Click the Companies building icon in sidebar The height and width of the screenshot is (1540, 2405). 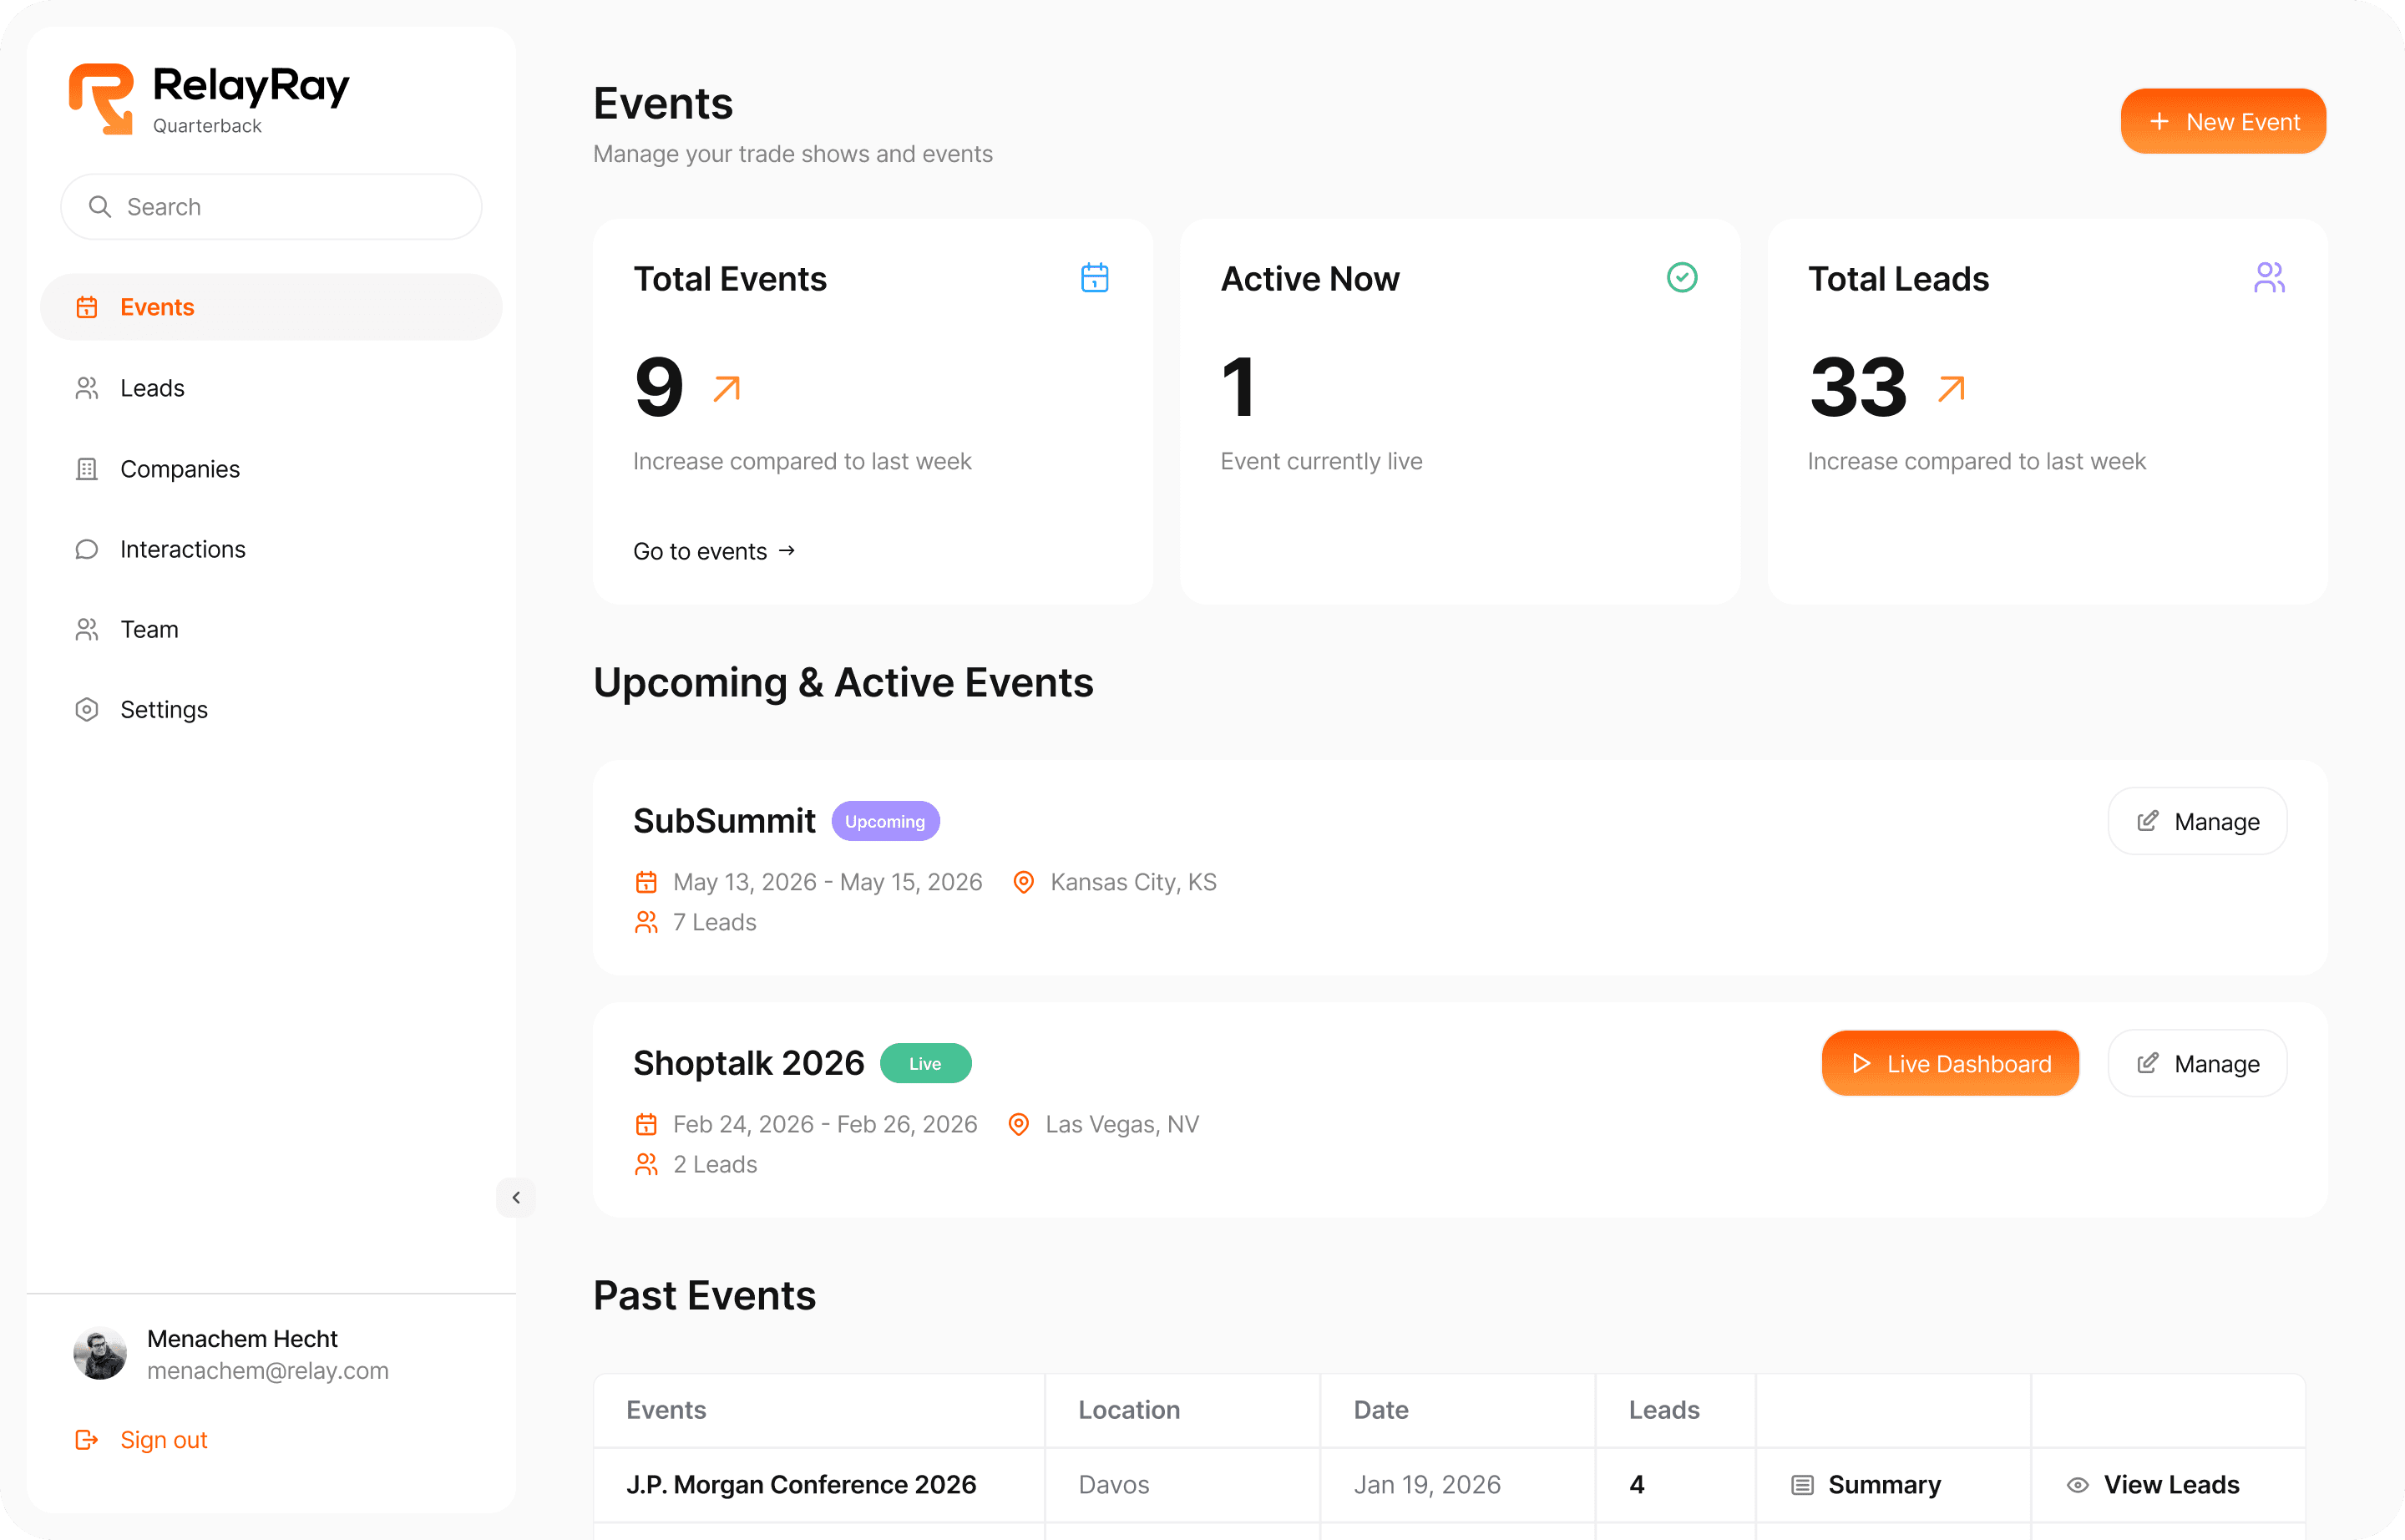87,469
